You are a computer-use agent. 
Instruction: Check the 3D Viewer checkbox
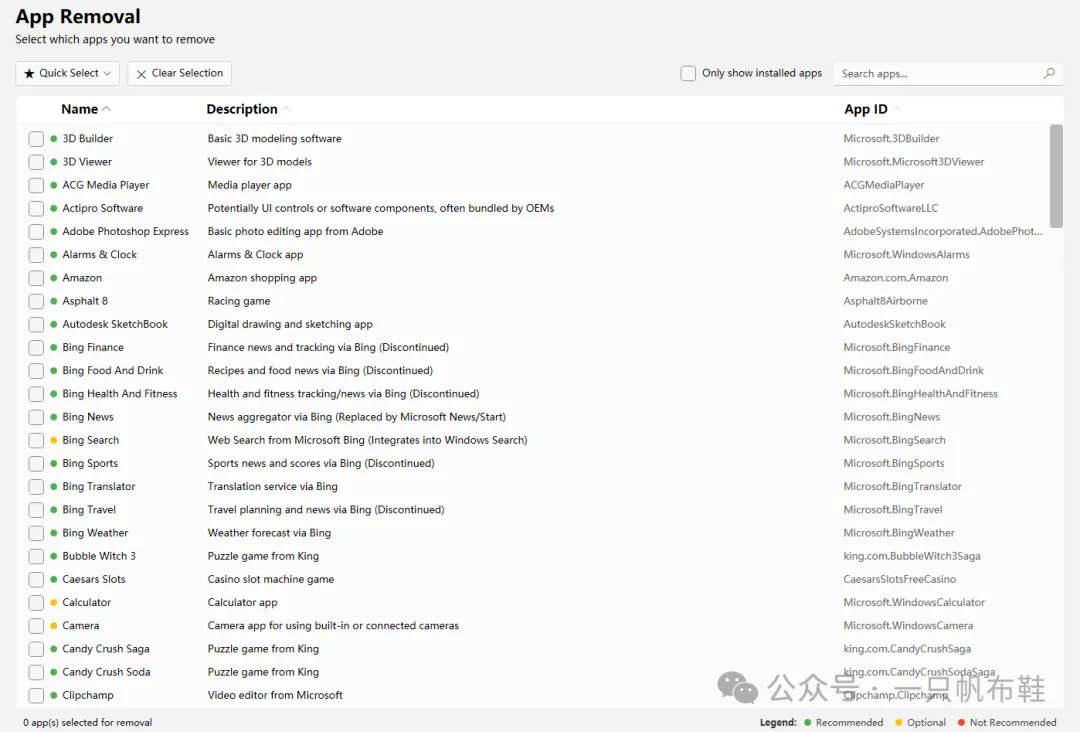tap(37, 162)
